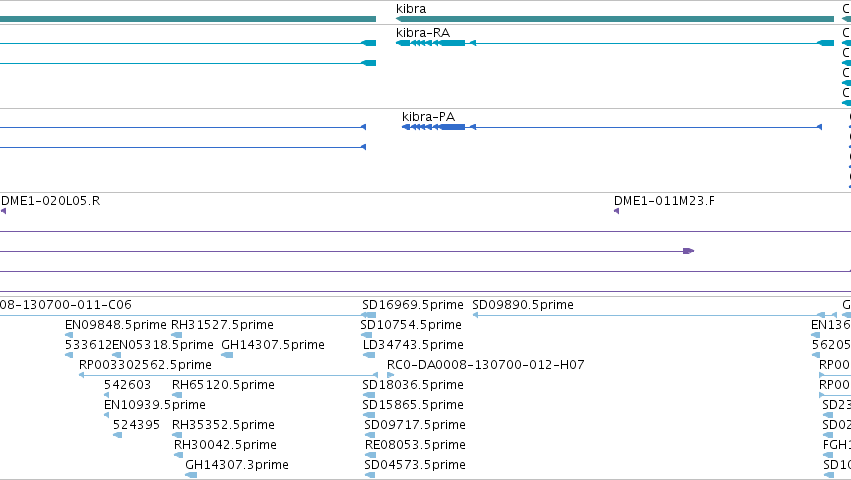The width and height of the screenshot is (851, 480).
Task: Select the RH35352.5prime label
Action: point(223,425)
